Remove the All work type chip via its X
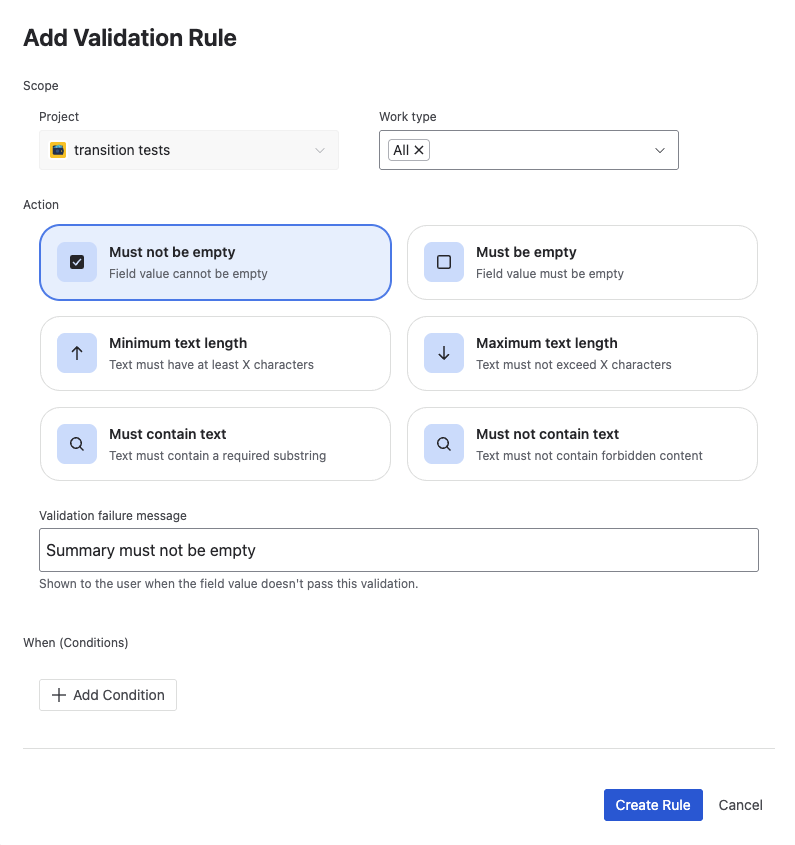795x845 pixels. pyautogui.click(x=419, y=149)
